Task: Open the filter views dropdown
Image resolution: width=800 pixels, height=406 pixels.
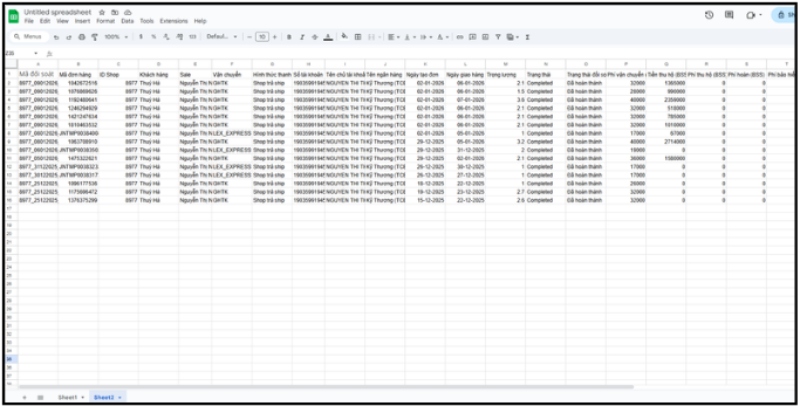Action: click(x=512, y=37)
